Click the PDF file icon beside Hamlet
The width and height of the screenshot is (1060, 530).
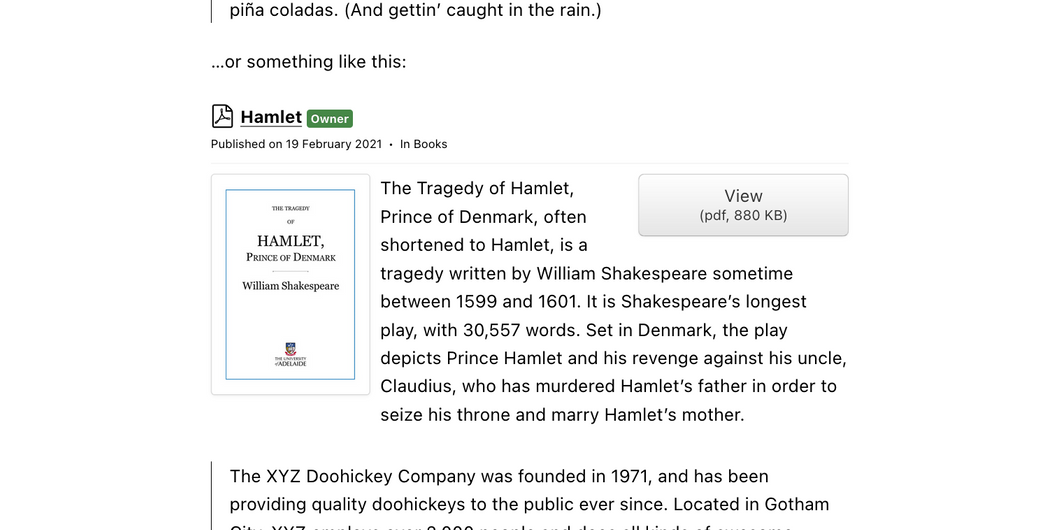click(x=222, y=116)
